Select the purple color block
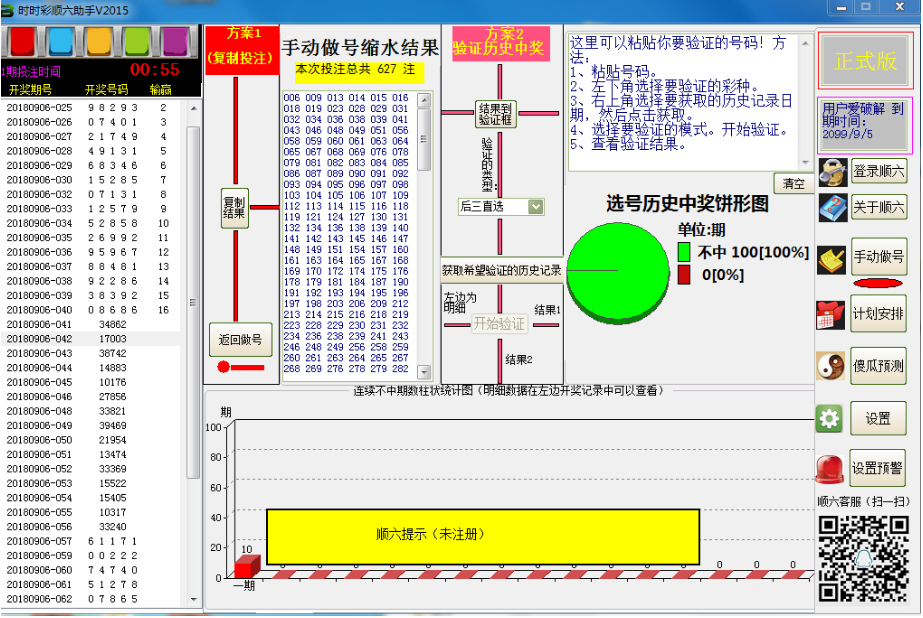Screen dimensions: 923x618 [175, 41]
